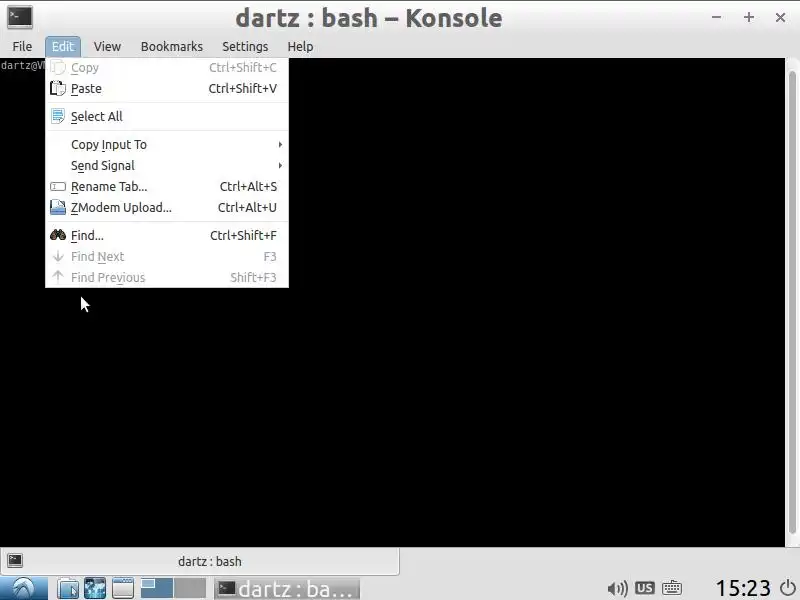Image resolution: width=800 pixels, height=600 pixels.
Task: Select the dartz : bash tab
Action: (199, 561)
